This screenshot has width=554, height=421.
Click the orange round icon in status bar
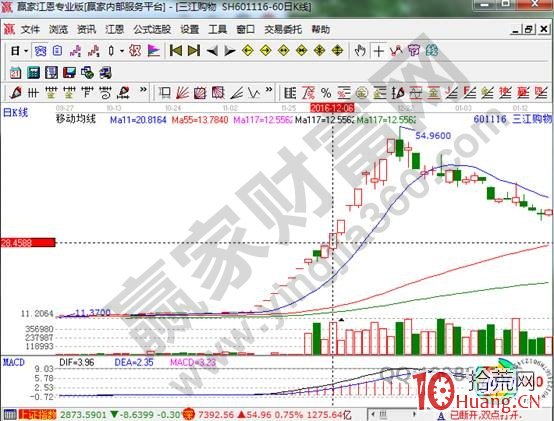189,414
